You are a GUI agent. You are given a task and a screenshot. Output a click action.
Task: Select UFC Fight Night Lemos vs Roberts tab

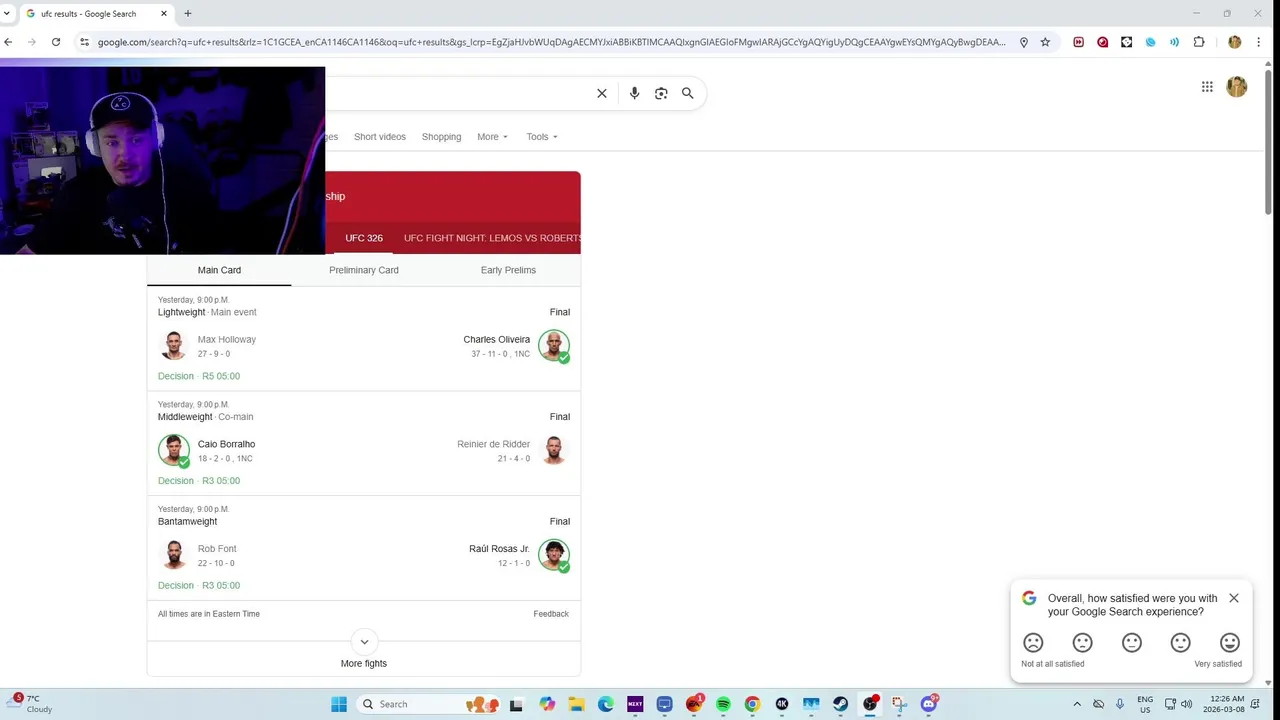(492, 238)
